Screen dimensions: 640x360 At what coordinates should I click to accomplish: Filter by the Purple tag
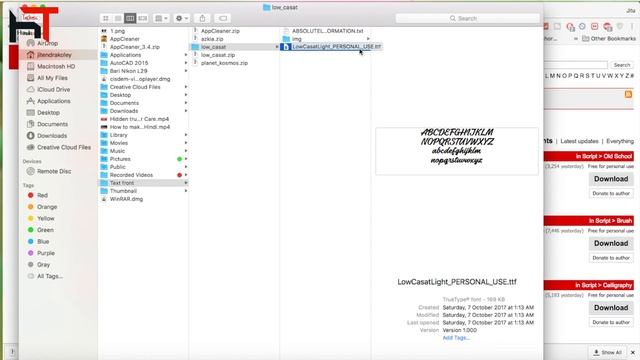point(46,253)
